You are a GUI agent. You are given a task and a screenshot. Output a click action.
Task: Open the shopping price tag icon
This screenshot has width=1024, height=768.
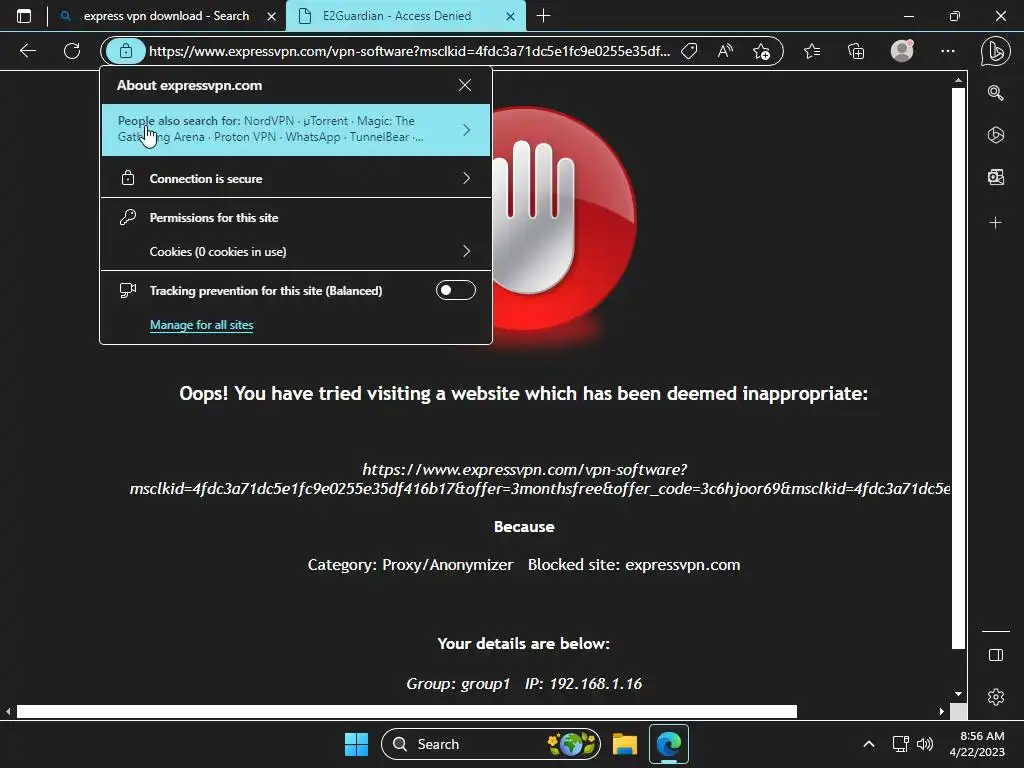point(689,51)
